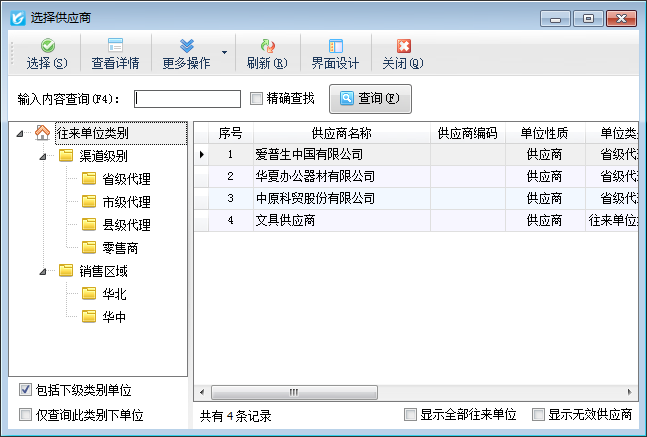Check 显示全部往来单位 option

coord(411,415)
